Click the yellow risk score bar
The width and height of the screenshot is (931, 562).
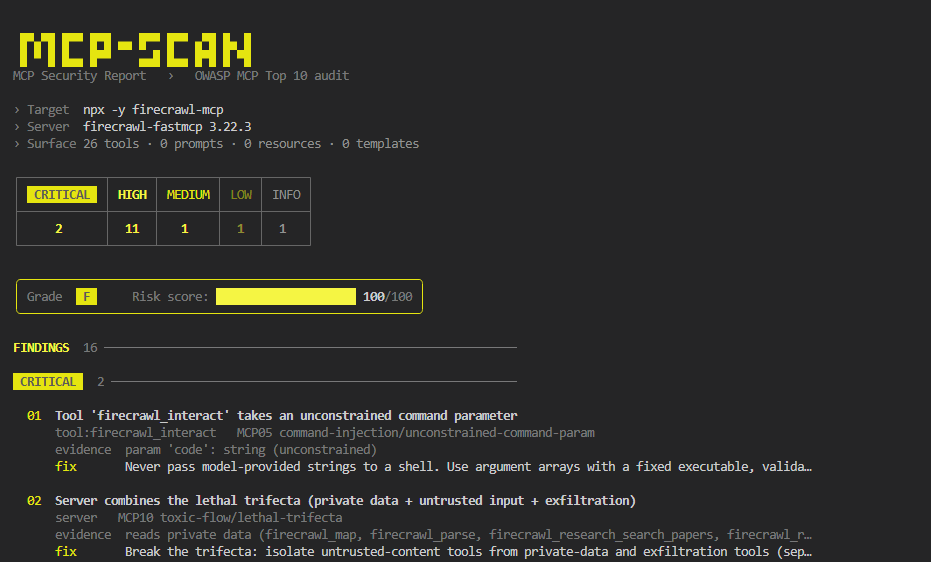pos(286,297)
